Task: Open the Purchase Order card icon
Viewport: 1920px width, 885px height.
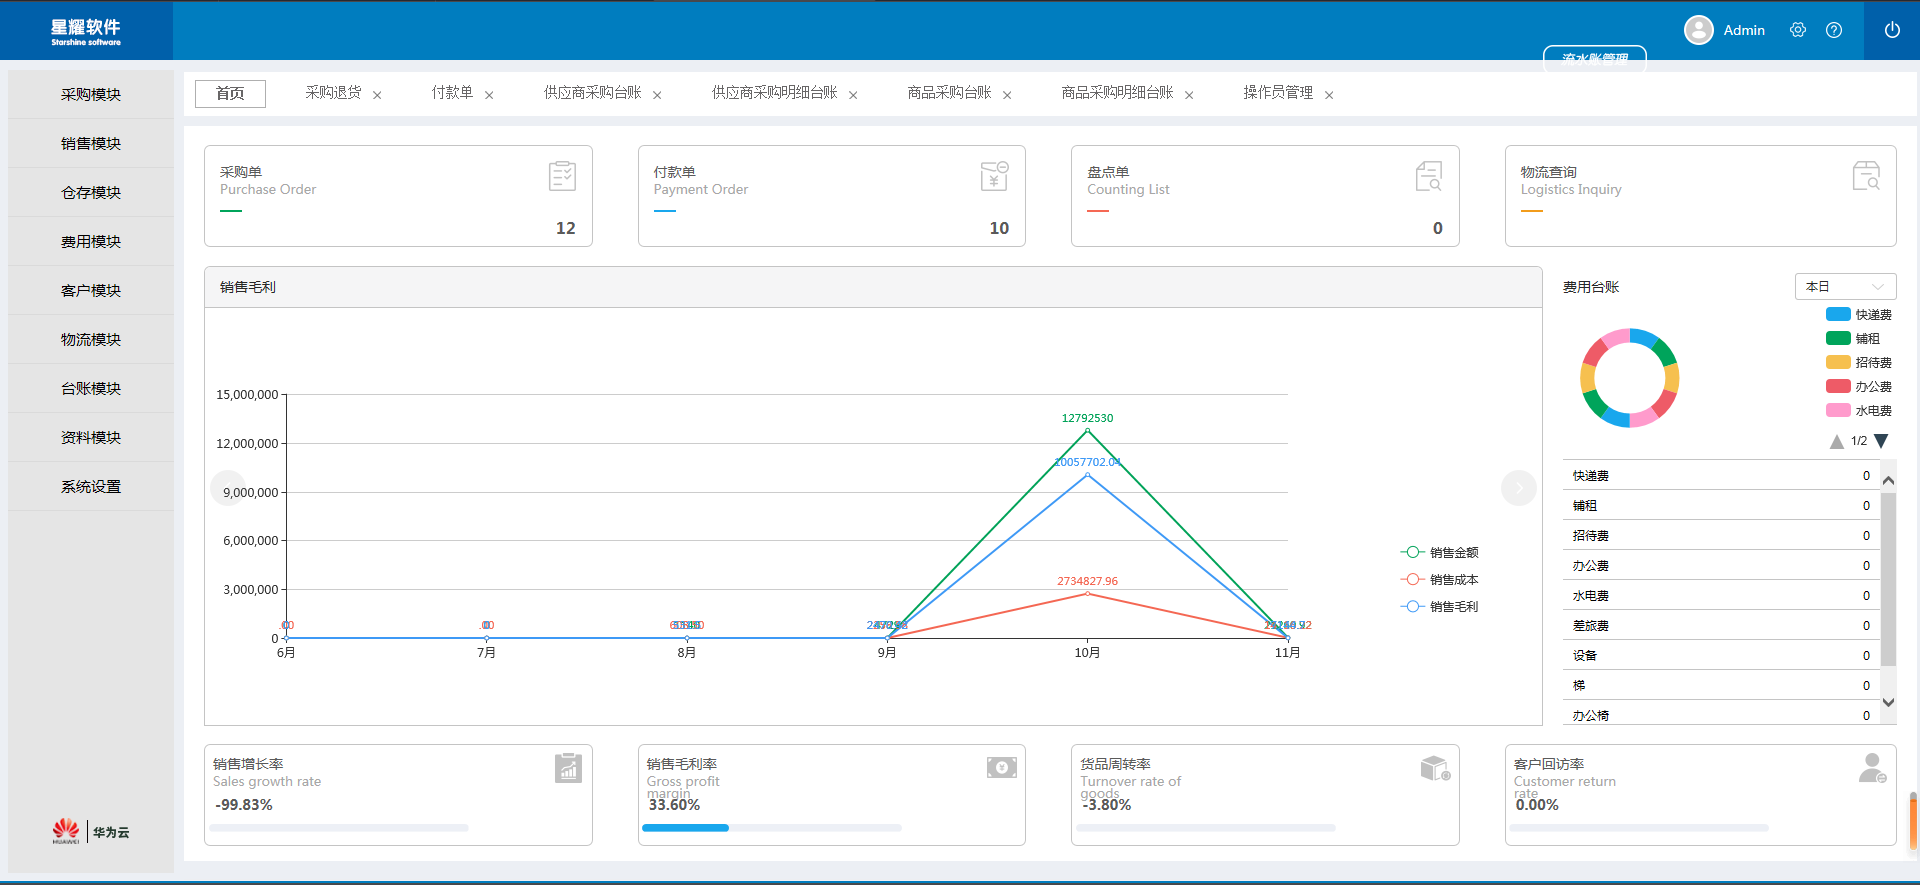Action: [563, 176]
